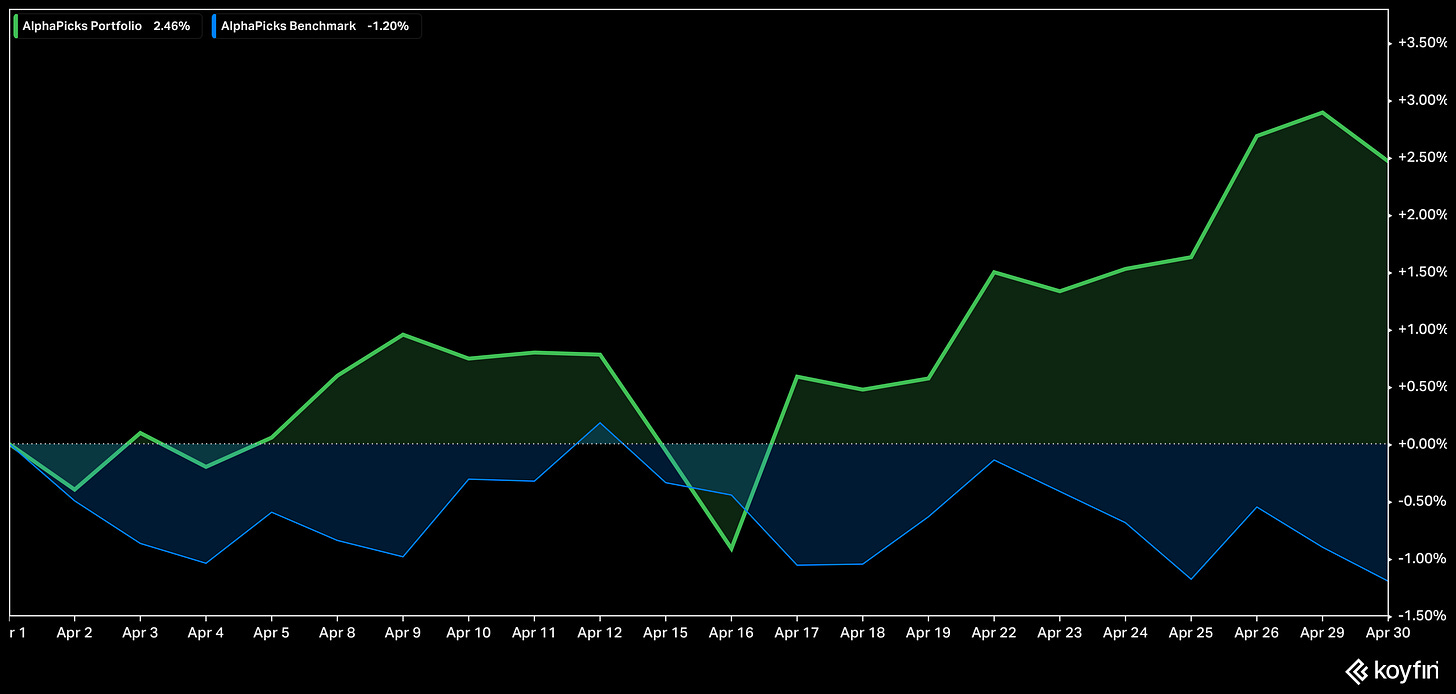Screen dimensions: 1456x694
Task: Click the Apr 4 date label
Action: point(205,633)
